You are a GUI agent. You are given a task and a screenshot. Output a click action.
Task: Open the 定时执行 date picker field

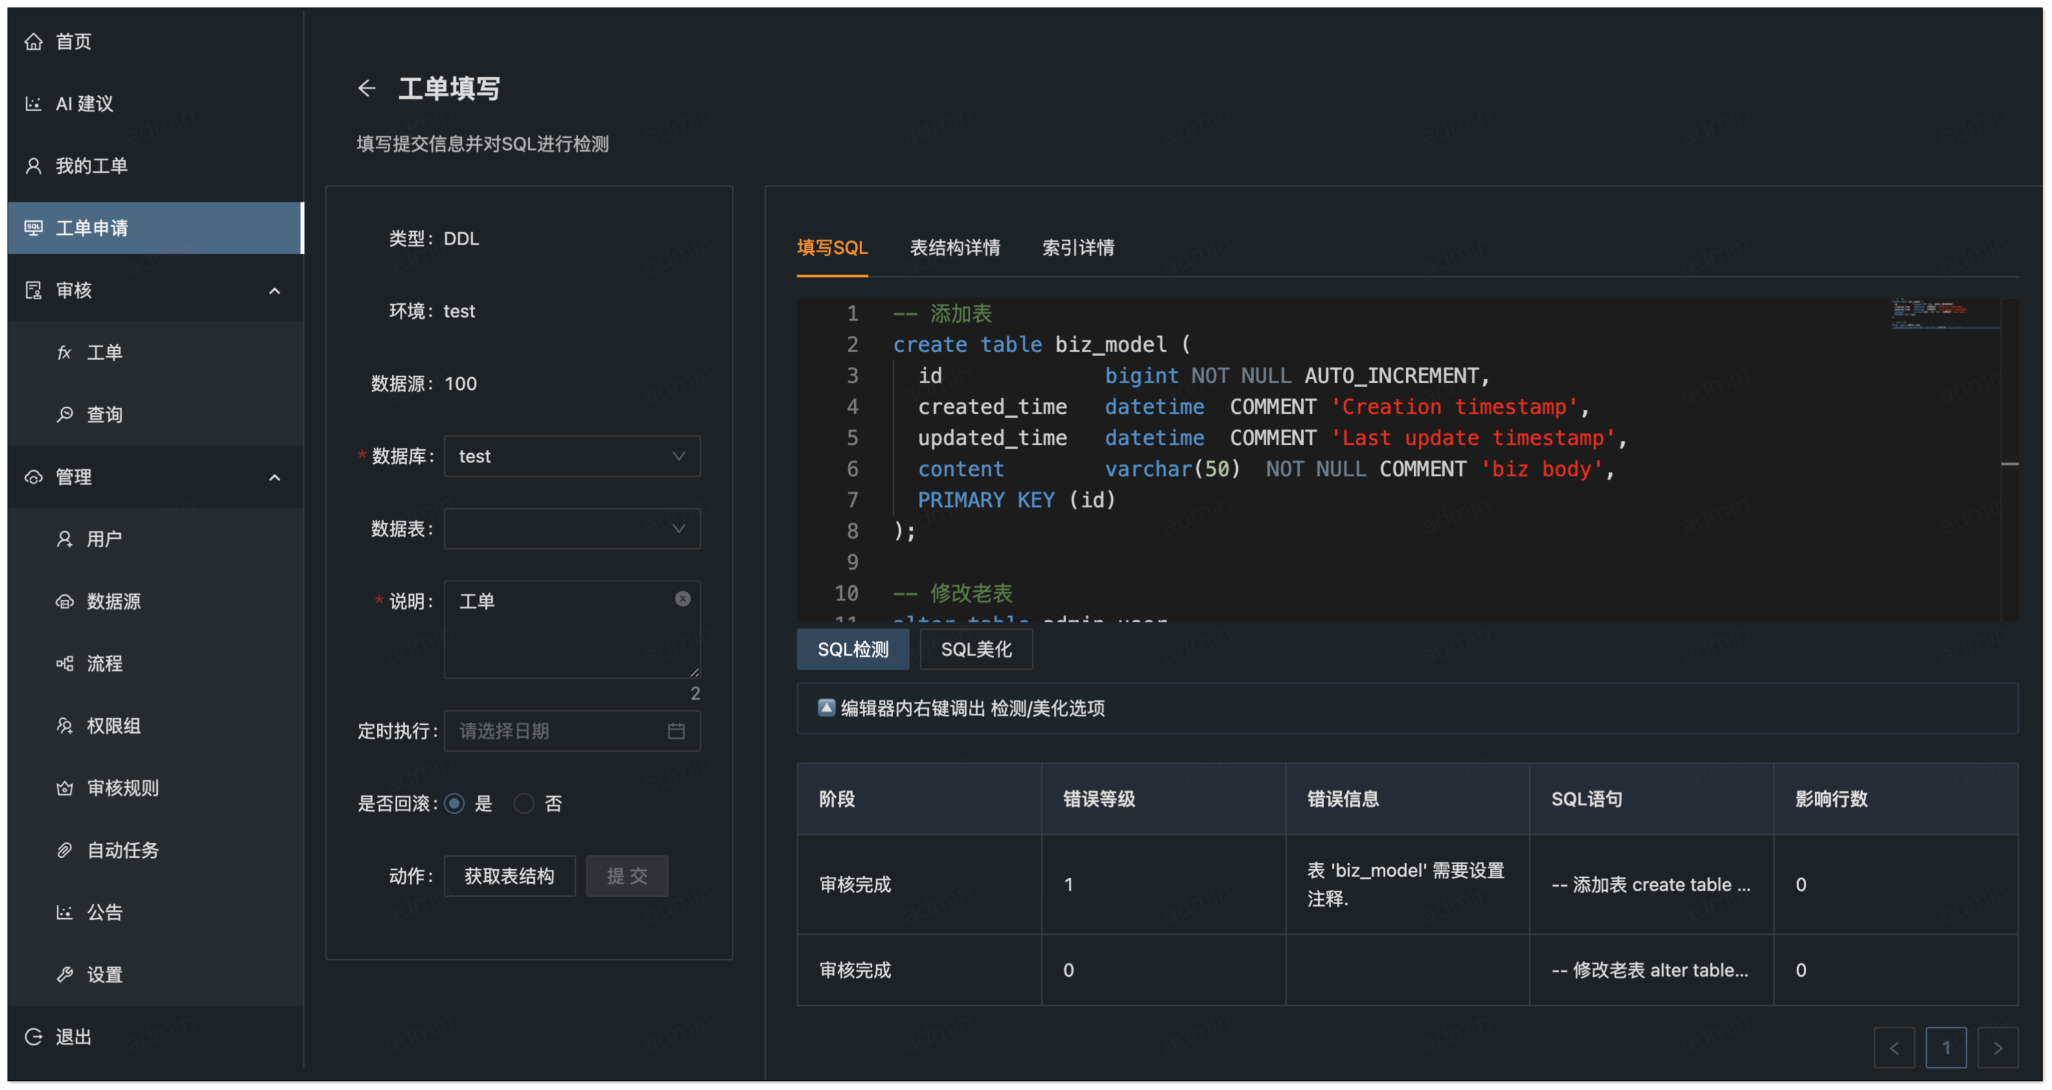tap(571, 731)
